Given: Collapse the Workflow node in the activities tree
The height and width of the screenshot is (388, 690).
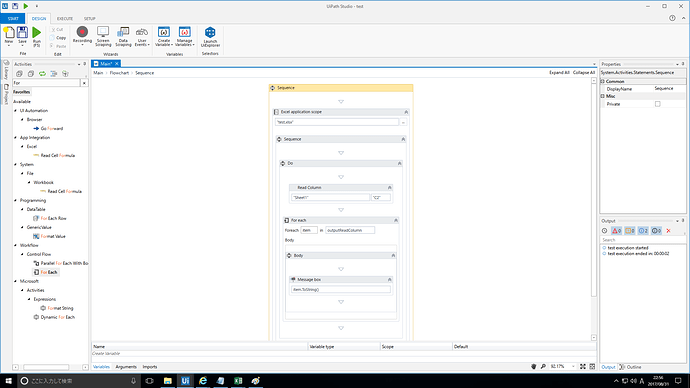Looking at the screenshot, I should click(x=16, y=245).
